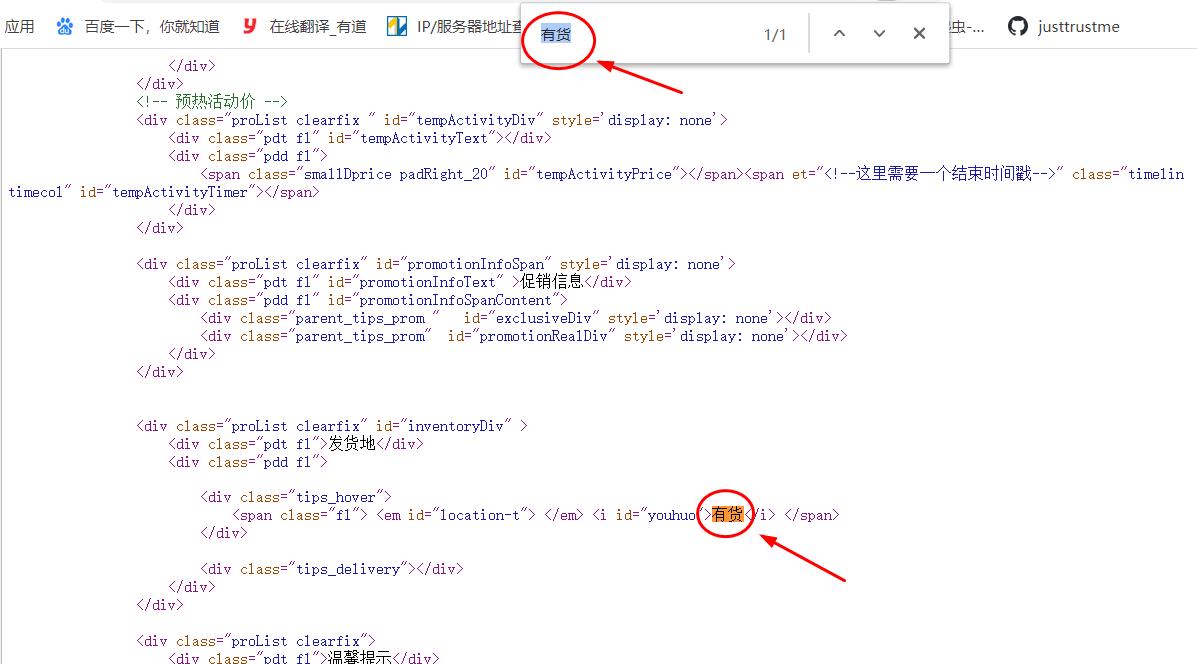Image resolution: width=1197 pixels, height=664 pixels.
Task: Click the IP lookup bookmark icon
Action: point(397,27)
